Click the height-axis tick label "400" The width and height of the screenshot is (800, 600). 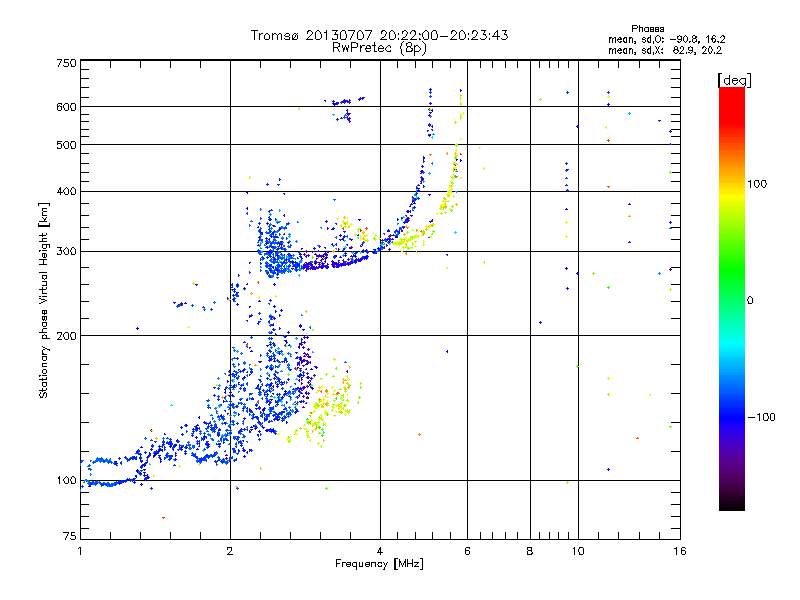pyautogui.click(x=66, y=191)
